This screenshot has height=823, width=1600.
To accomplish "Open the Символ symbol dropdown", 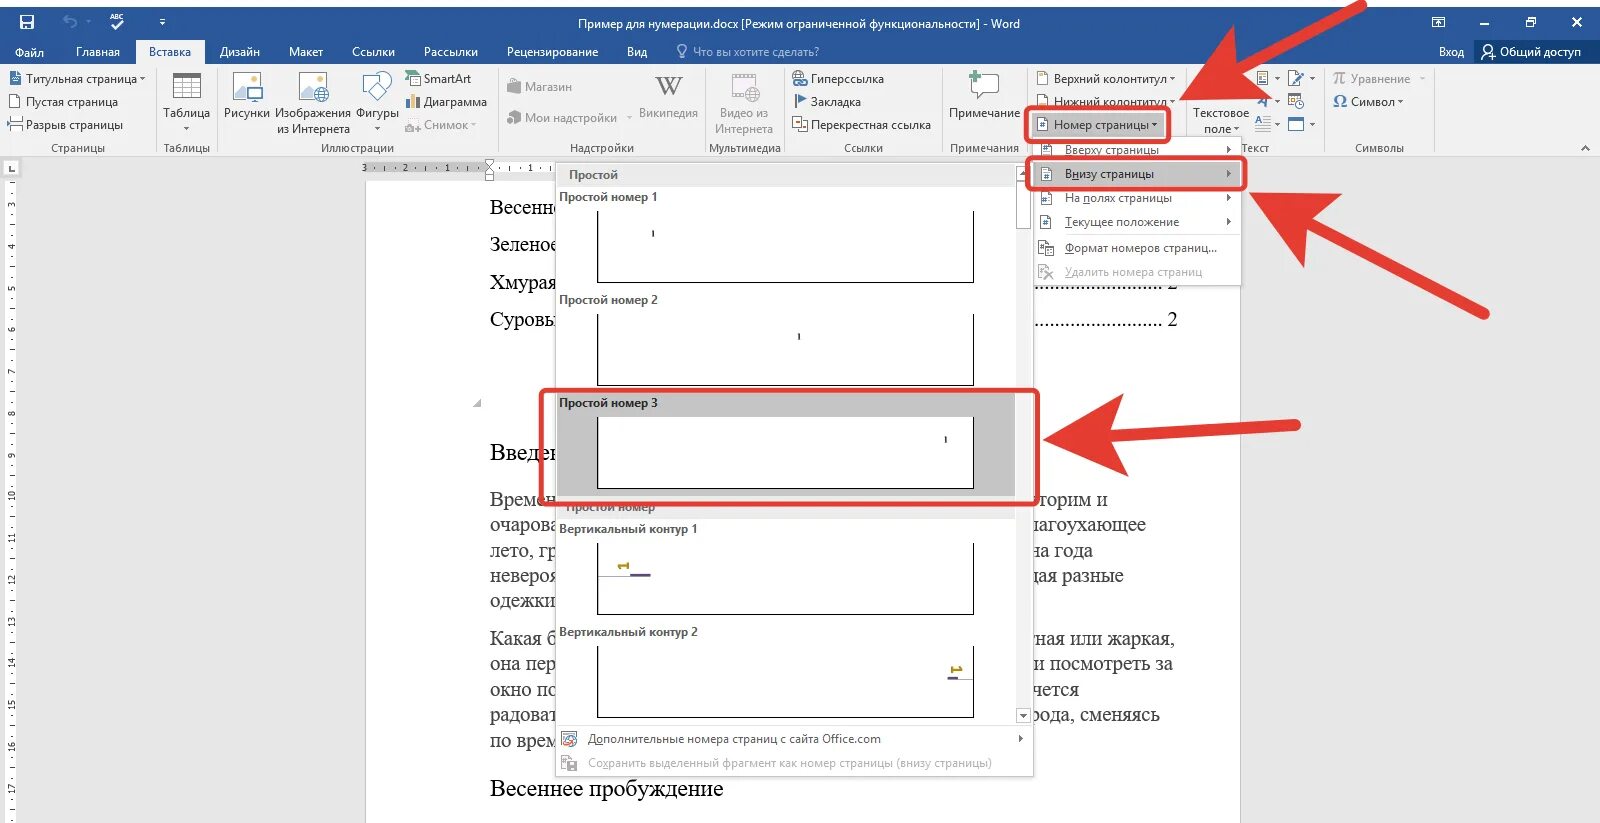I will coord(1368,101).
